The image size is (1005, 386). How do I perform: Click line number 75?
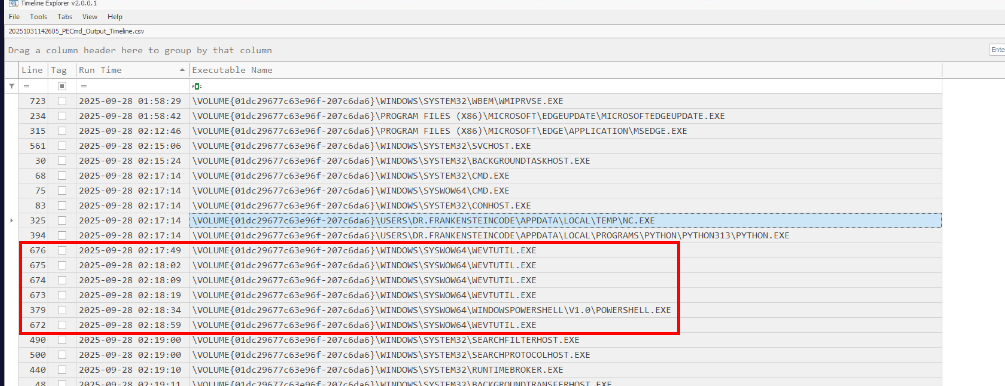tap(41, 190)
